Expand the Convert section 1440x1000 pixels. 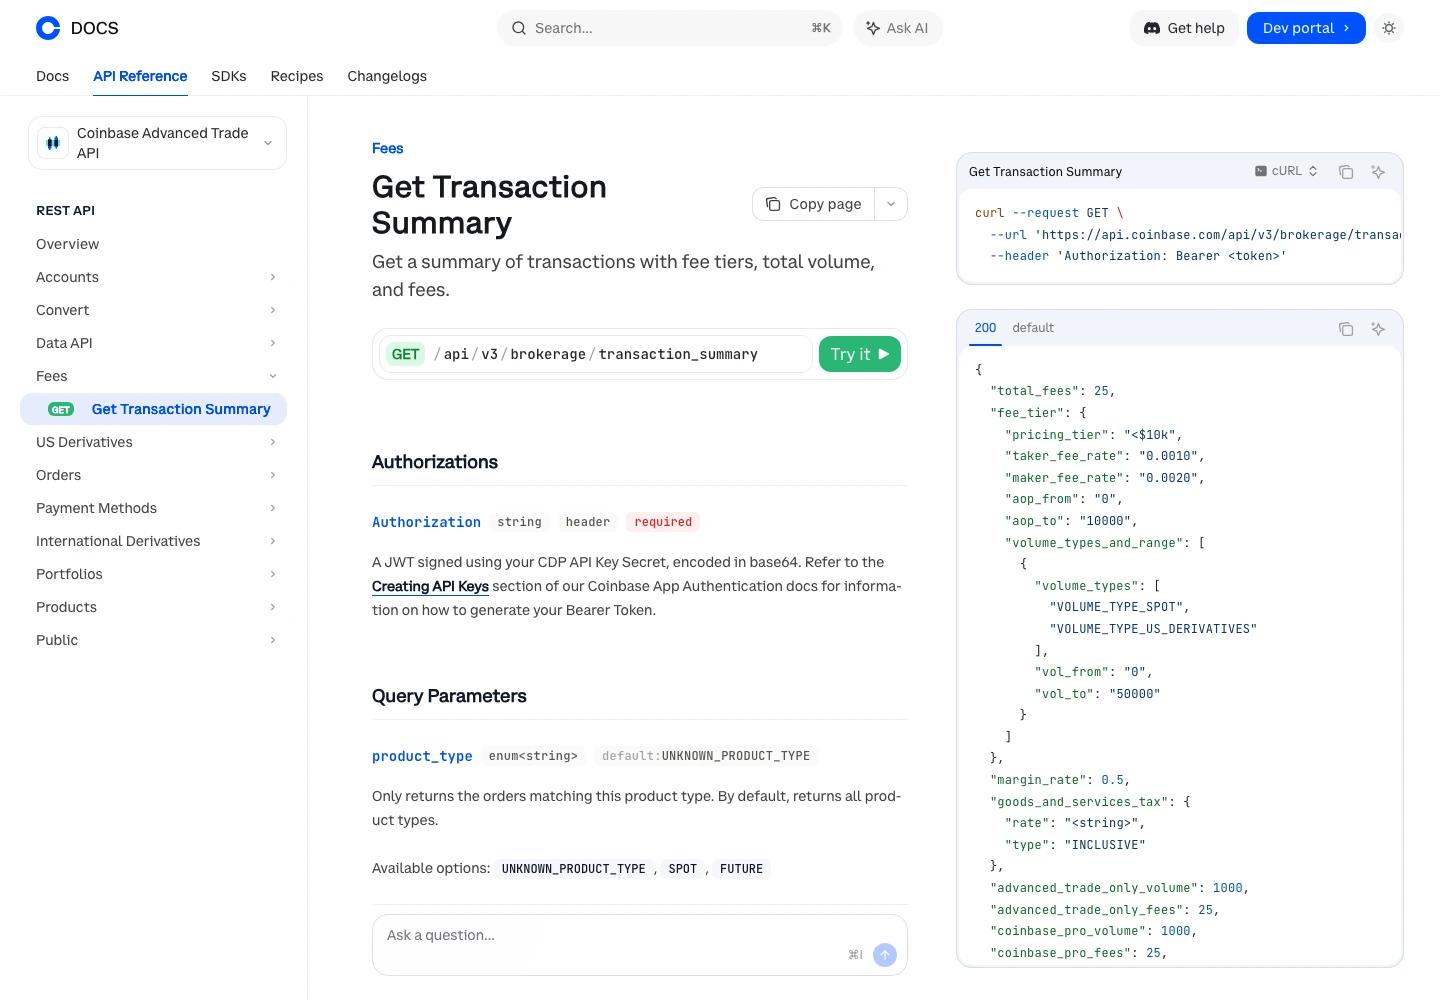point(157,310)
